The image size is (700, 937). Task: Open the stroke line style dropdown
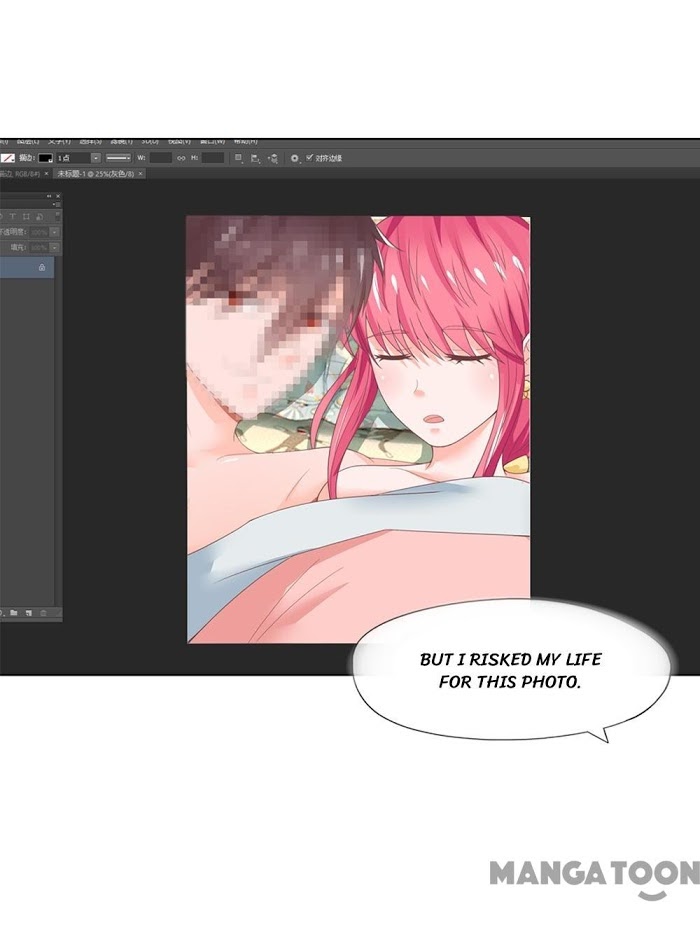[x=119, y=158]
